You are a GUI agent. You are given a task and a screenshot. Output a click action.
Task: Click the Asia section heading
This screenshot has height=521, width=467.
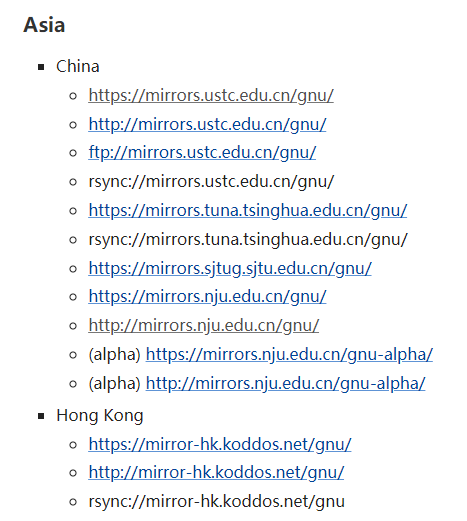(x=44, y=25)
